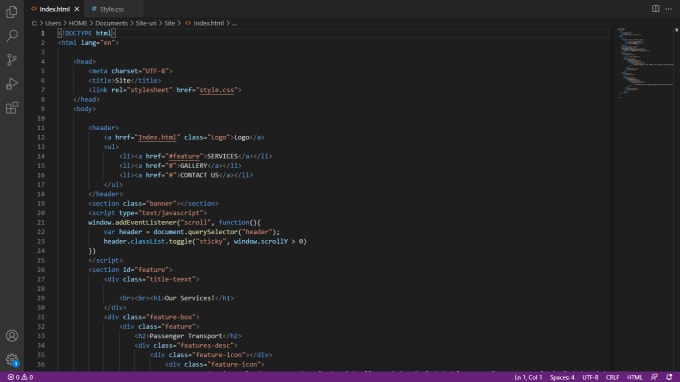Image resolution: width=680 pixels, height=382 pixels.
Task: Follow the #feature href link on line 14
Action: point(184,156)
